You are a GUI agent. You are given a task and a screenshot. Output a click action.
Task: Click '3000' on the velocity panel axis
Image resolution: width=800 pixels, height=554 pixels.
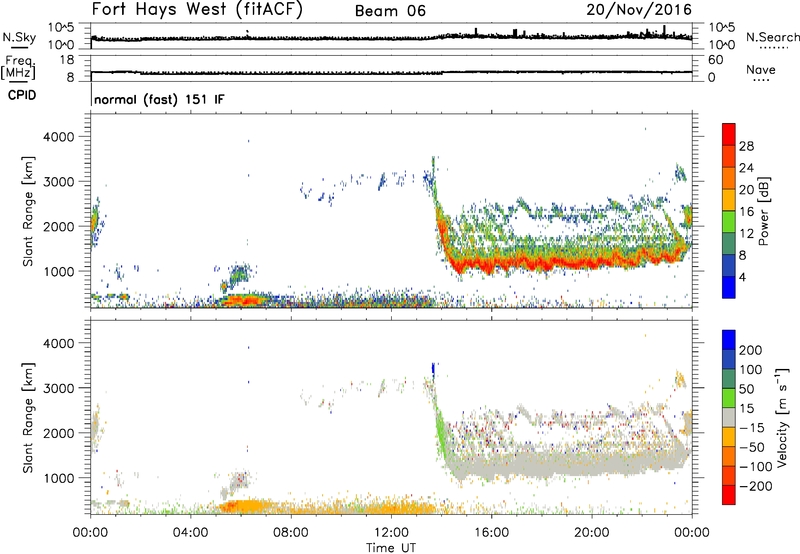(x=58, y=388)
